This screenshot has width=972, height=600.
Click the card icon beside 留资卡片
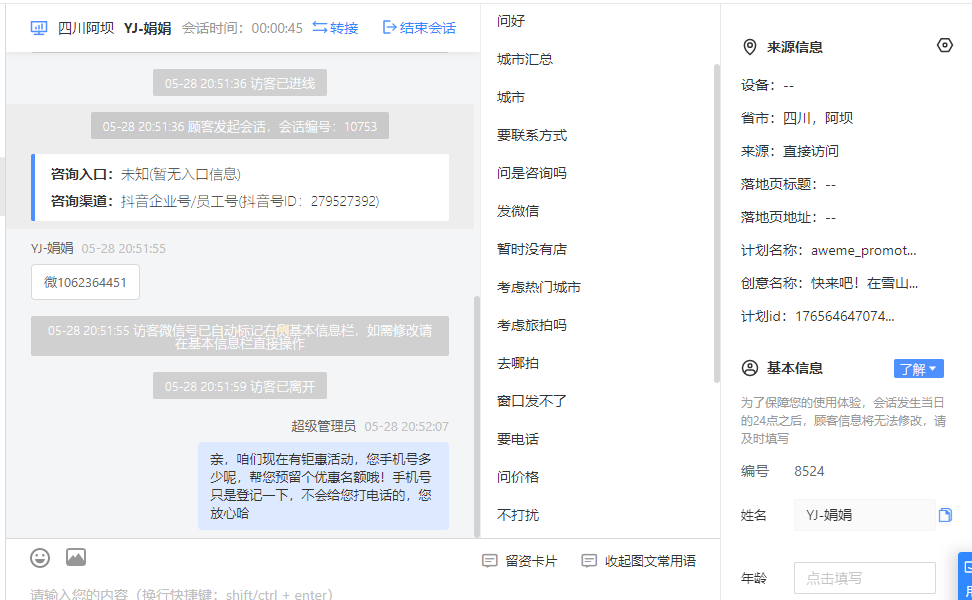pyautogui.click(x=490, y=561)
